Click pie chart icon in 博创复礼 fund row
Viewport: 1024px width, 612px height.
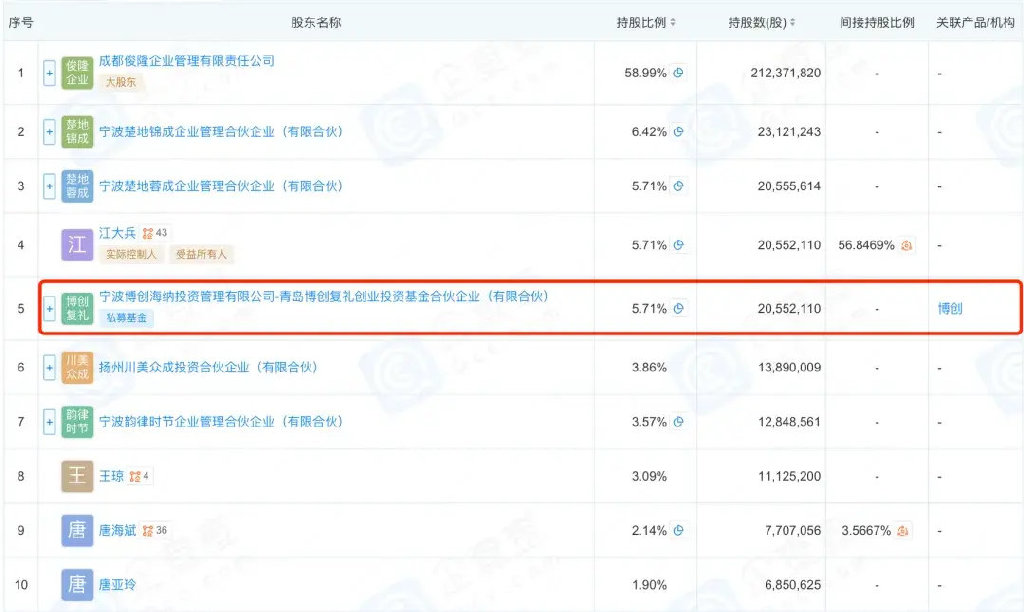pyautogui.click(x=679, y=308)
